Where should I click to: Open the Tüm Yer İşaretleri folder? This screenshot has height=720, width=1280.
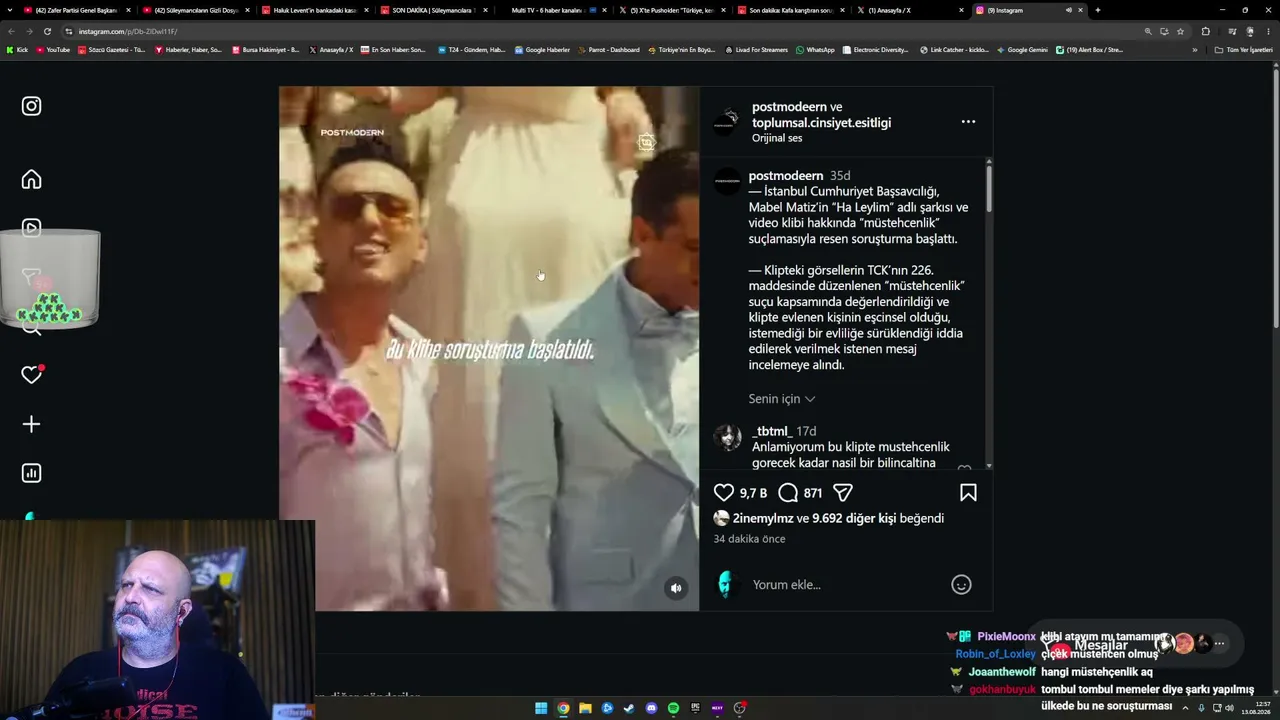click(x=1244, y=50)
